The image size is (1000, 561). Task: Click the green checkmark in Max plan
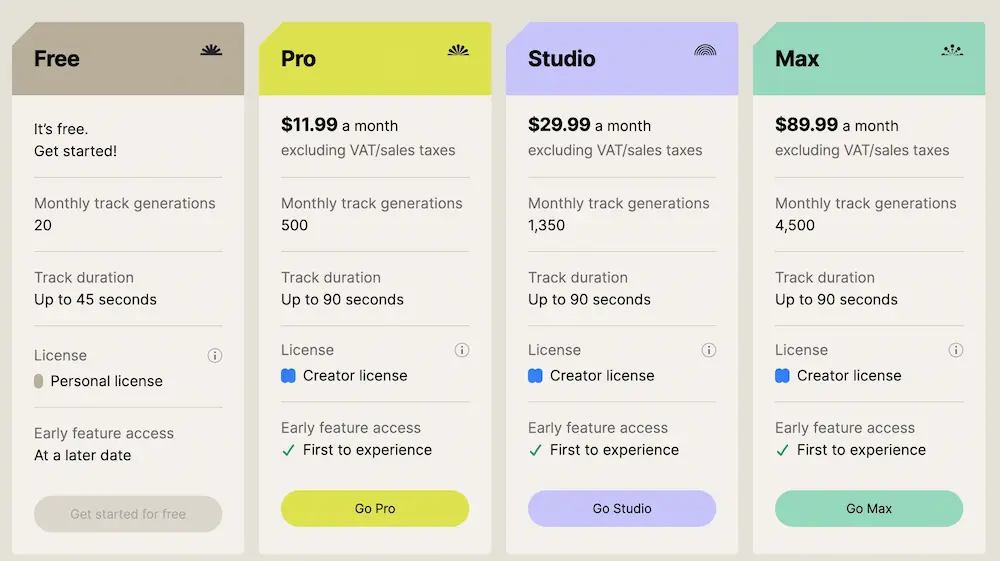tap(783, 451)
